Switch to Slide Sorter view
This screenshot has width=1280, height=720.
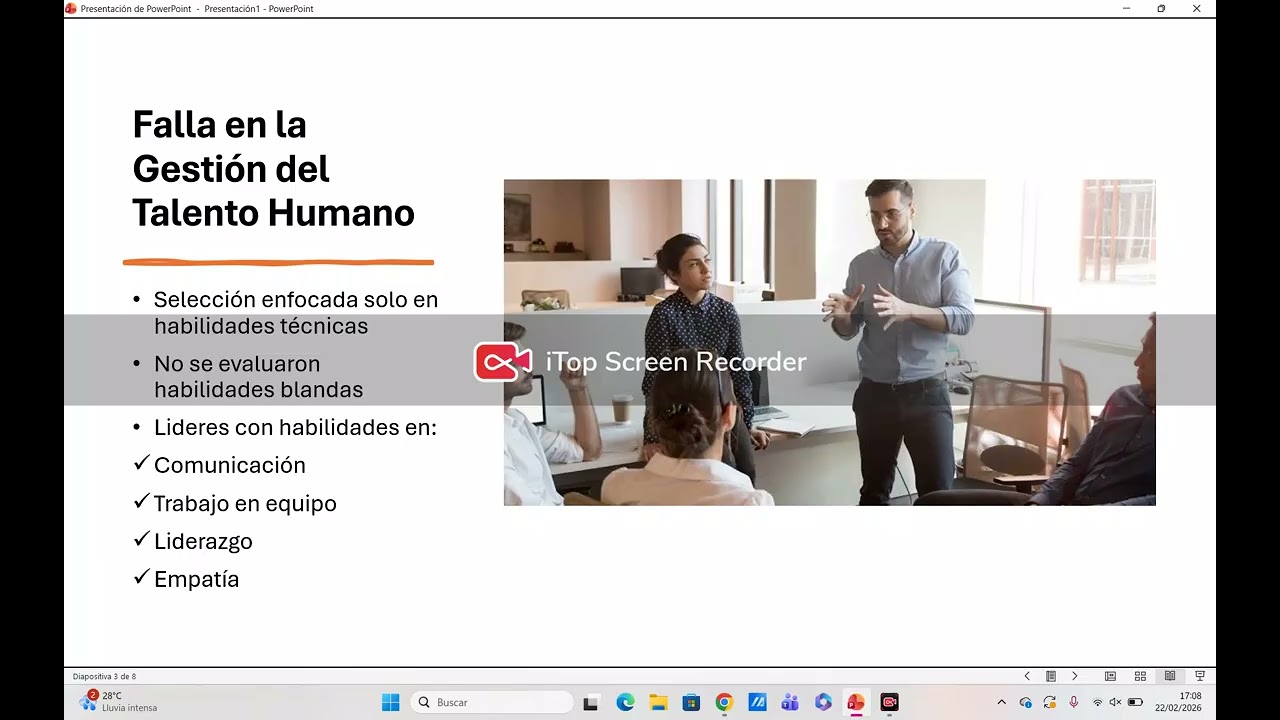coord(1140,676)
